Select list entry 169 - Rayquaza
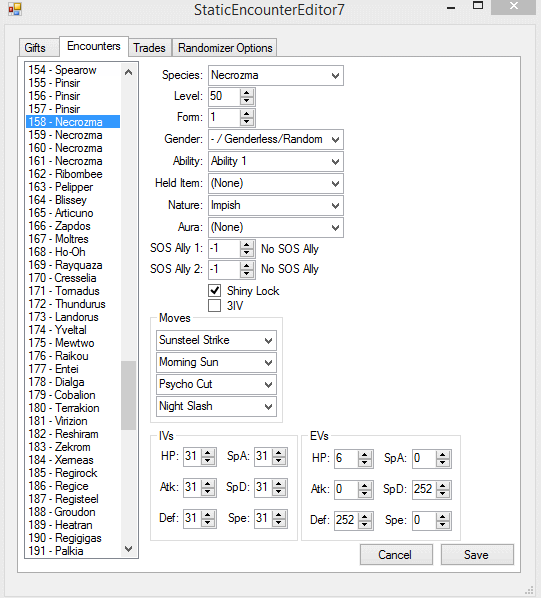Image resolution: width=541 pixels, height=598 pixels. click(73, 265)
